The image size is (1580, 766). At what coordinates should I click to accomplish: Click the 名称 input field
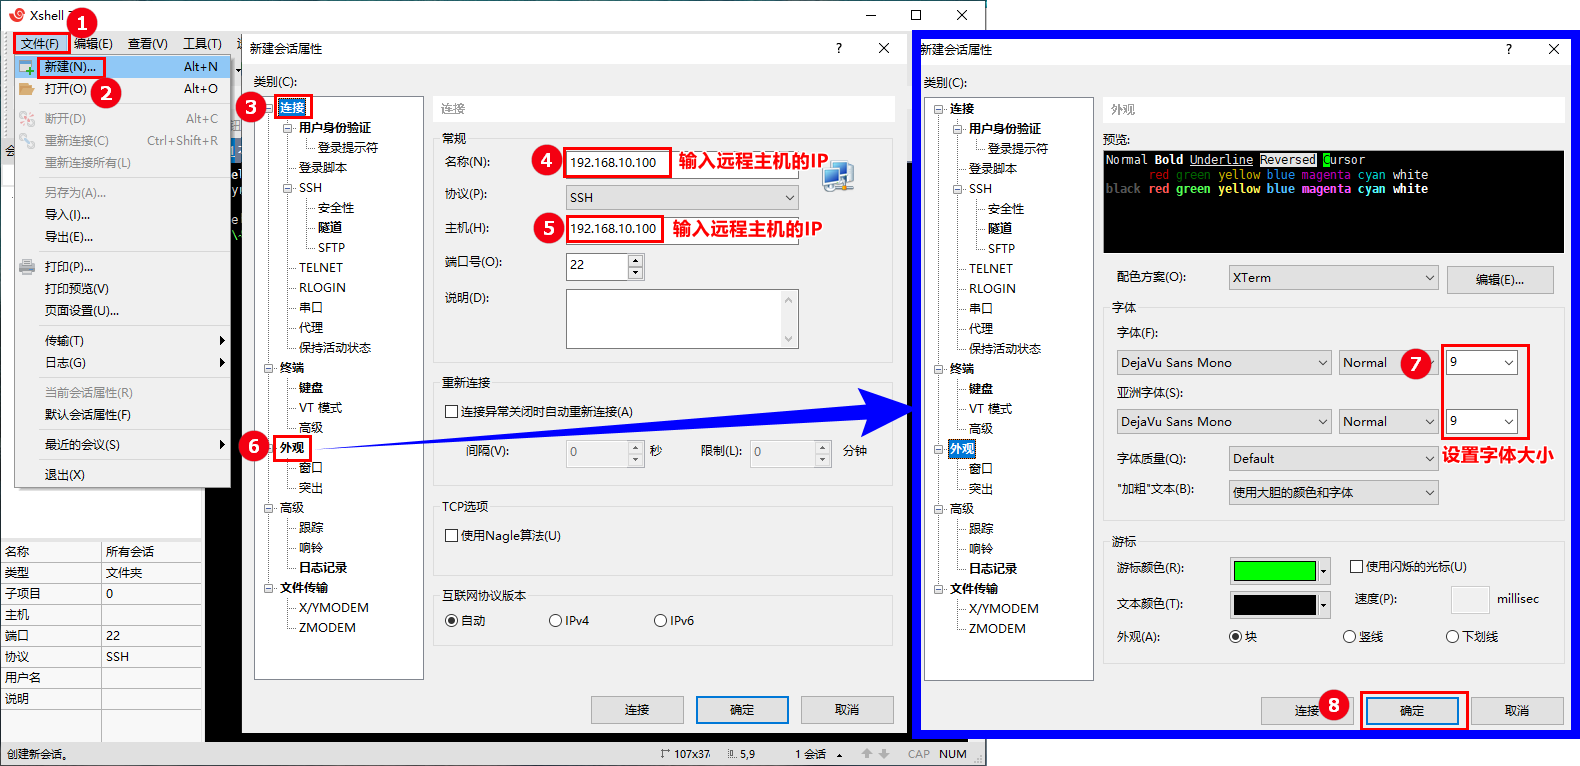(682, 163)
